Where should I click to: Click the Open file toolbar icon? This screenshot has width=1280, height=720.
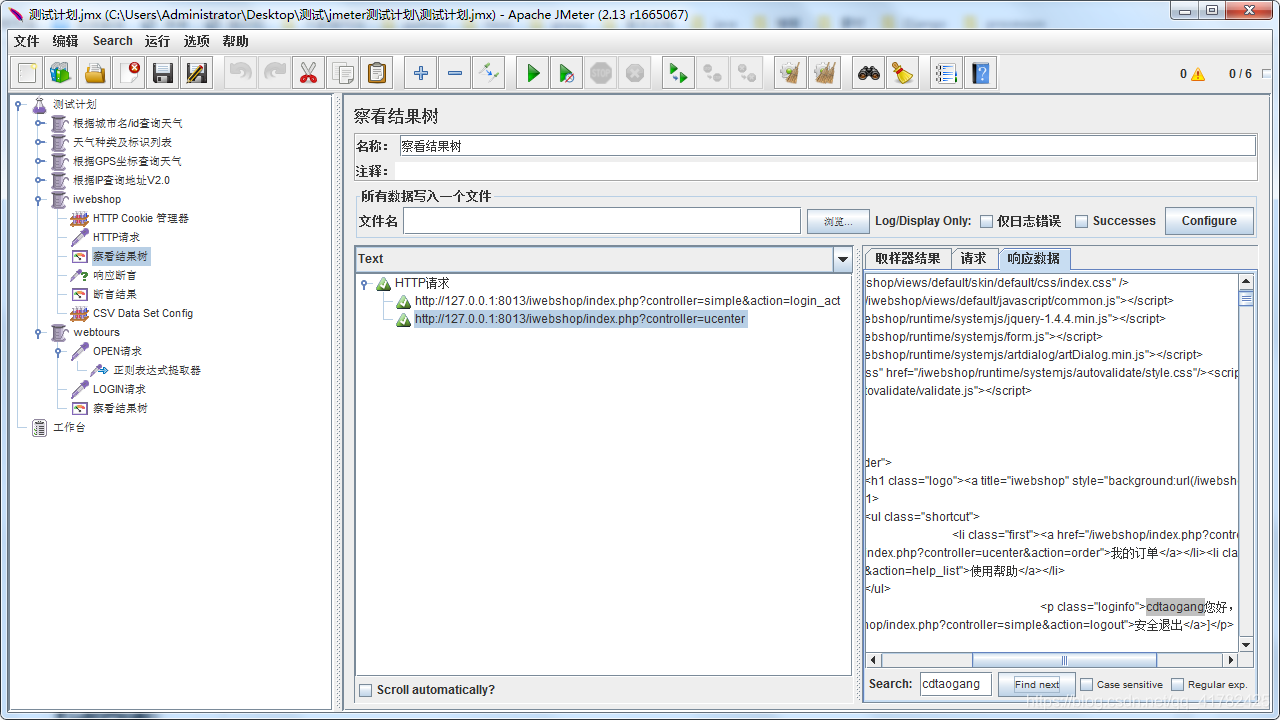(x=95, y=73)
